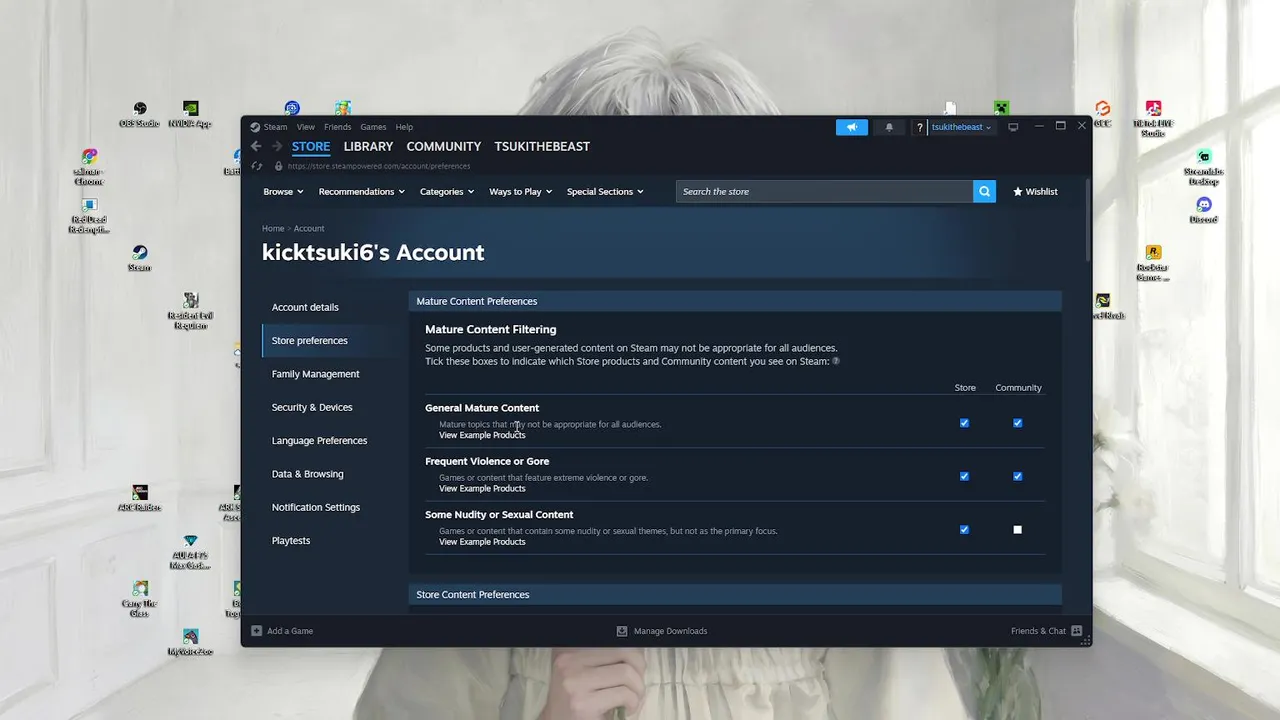This screenshot has width=1280, height=720.
Task: Open the notifications bell
Action: [889, 127]
